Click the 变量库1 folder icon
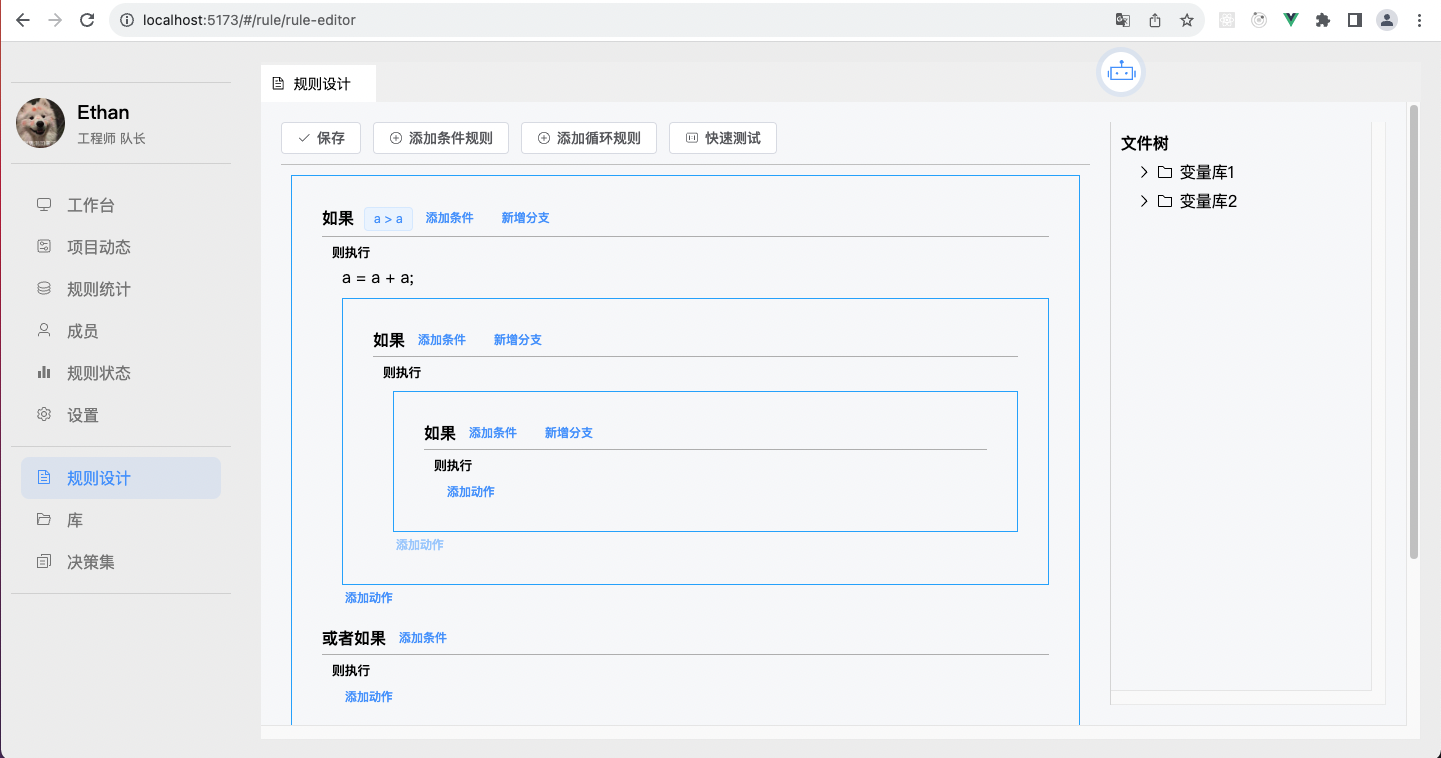The image size is (1441, 758). pos(1164,172)
